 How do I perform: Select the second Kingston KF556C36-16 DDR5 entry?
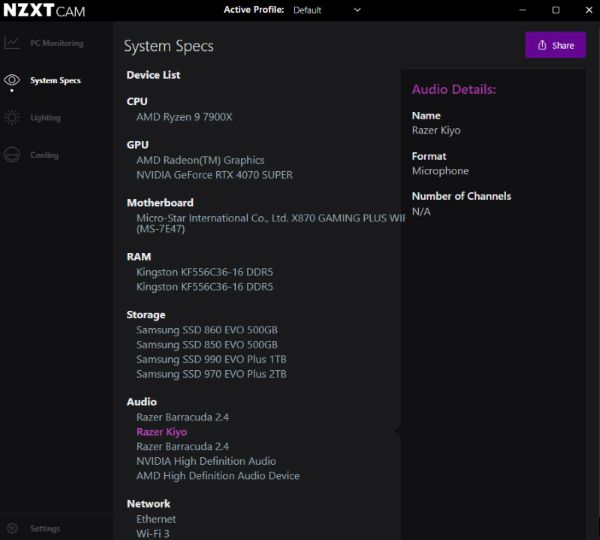[205, 287]
